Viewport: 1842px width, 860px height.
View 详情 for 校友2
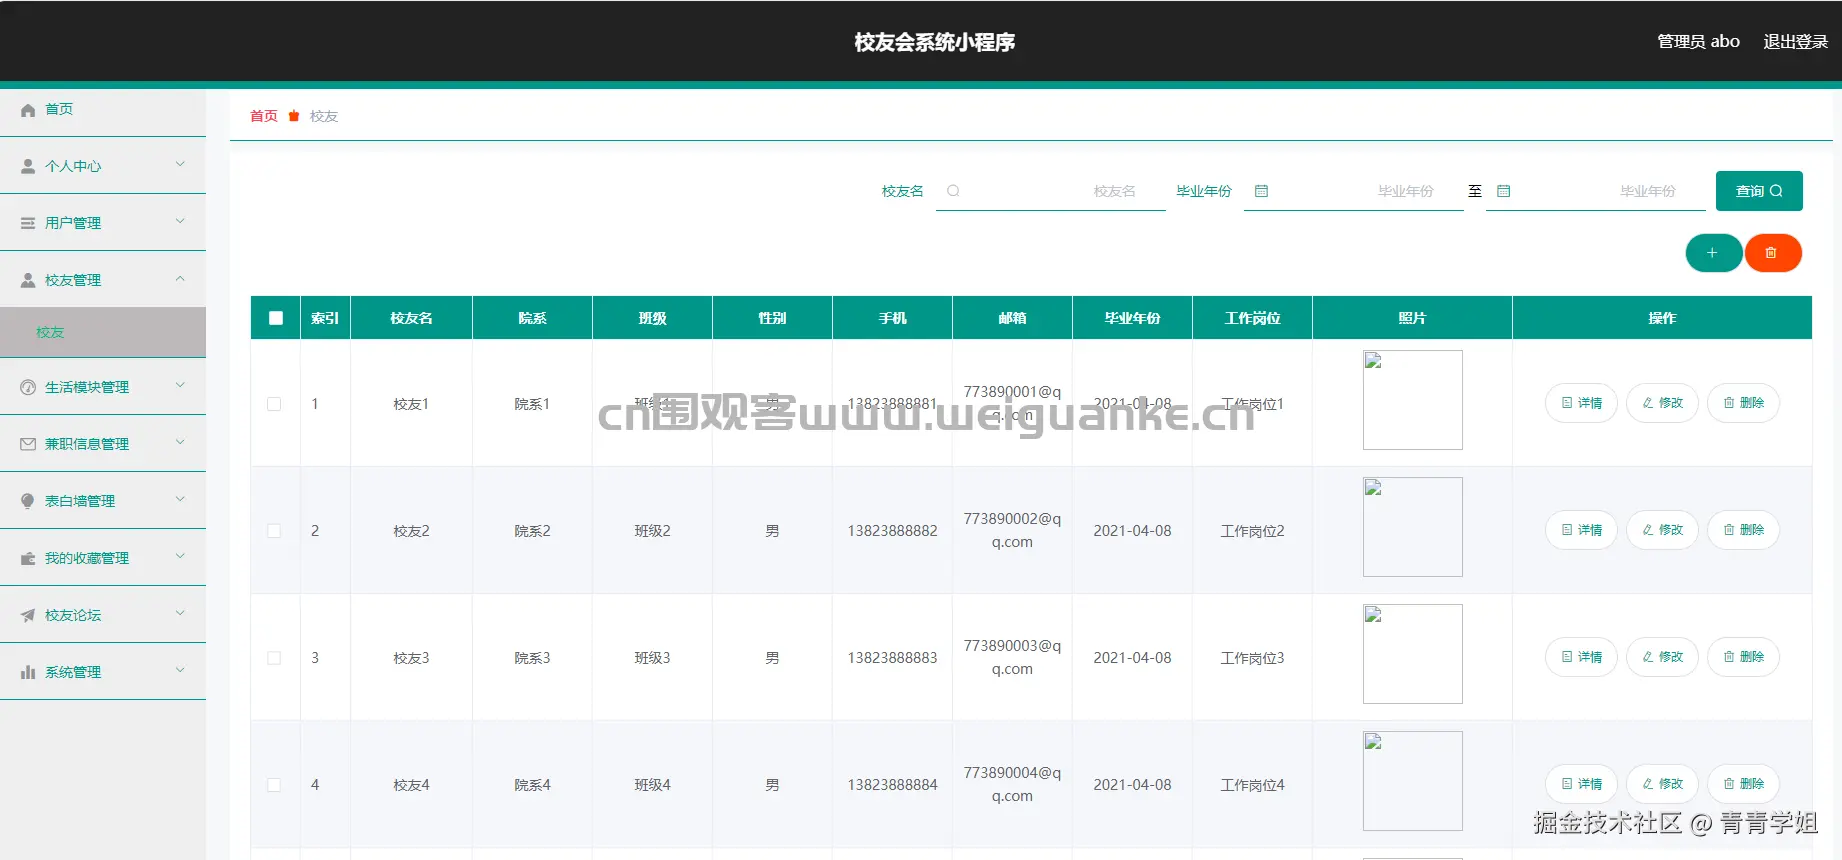(x=1581, y=530)
